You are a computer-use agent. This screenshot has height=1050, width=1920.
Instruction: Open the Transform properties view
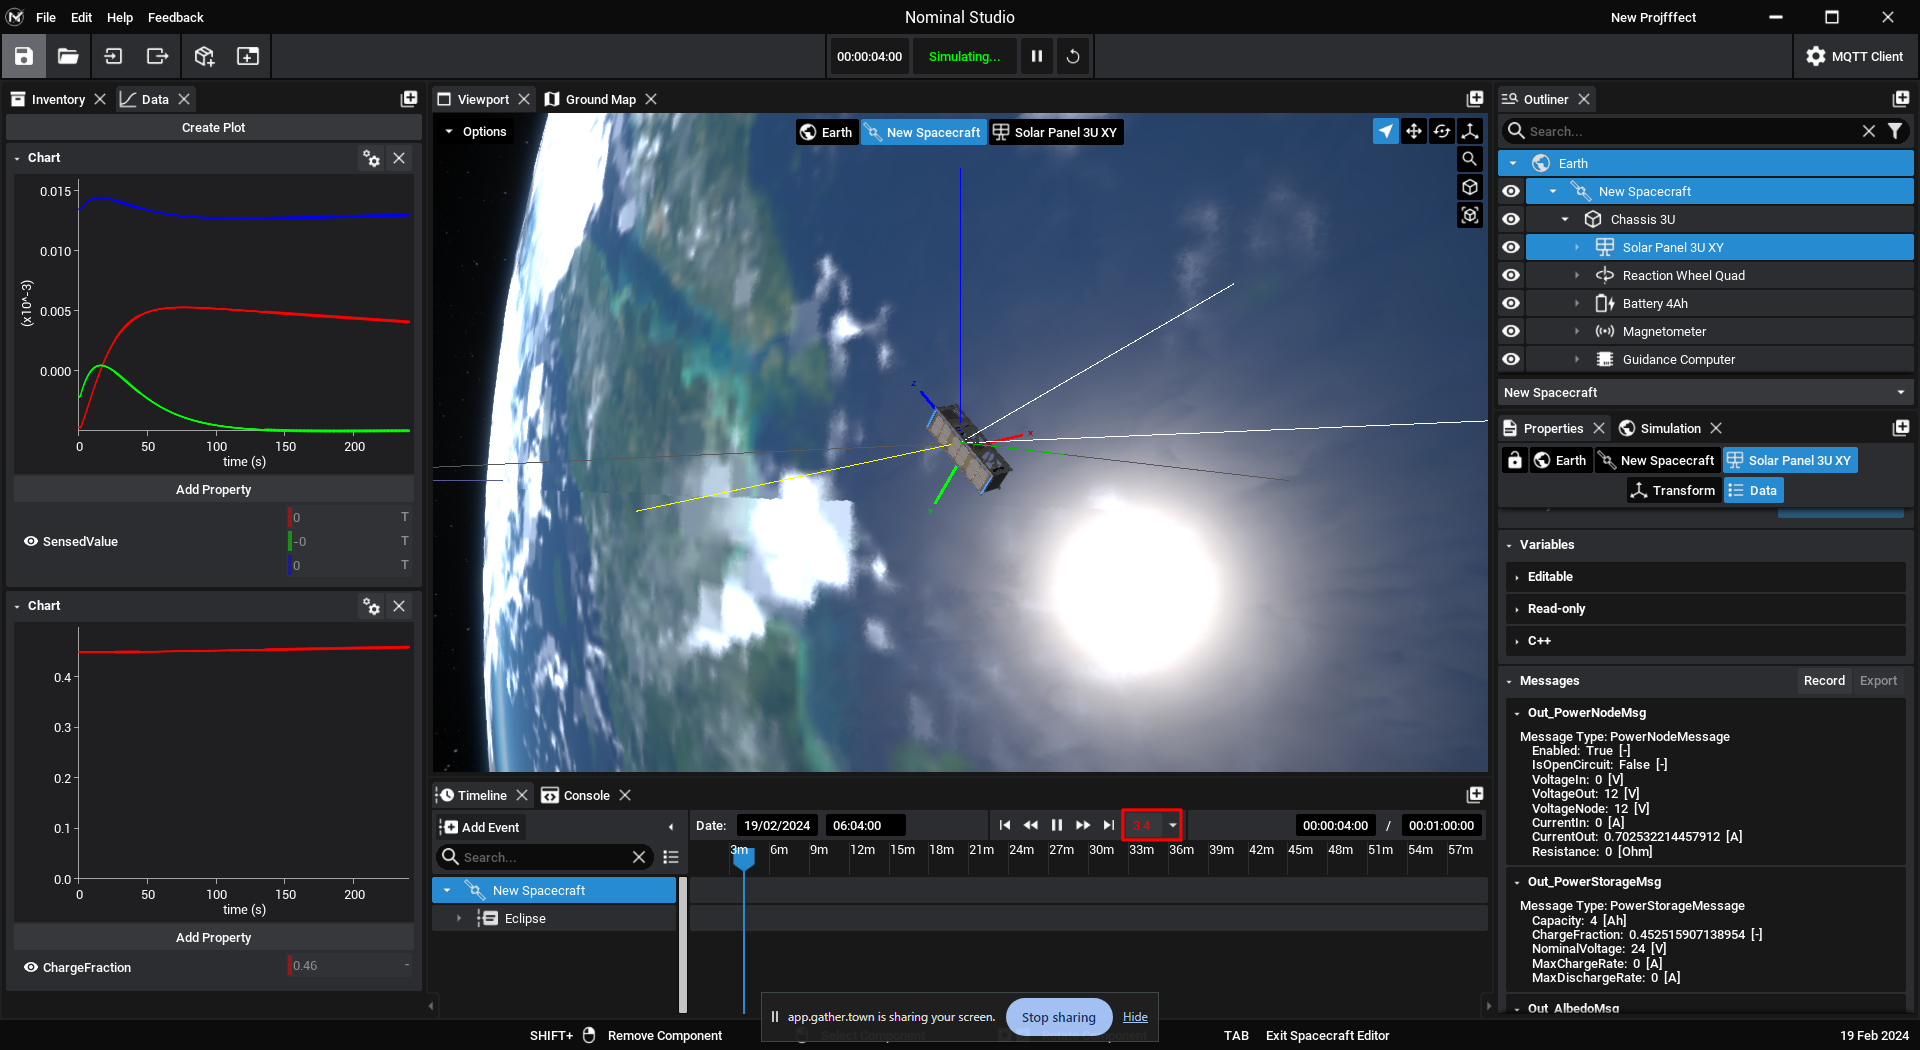pyautogui.click(x=1673, y=490)
